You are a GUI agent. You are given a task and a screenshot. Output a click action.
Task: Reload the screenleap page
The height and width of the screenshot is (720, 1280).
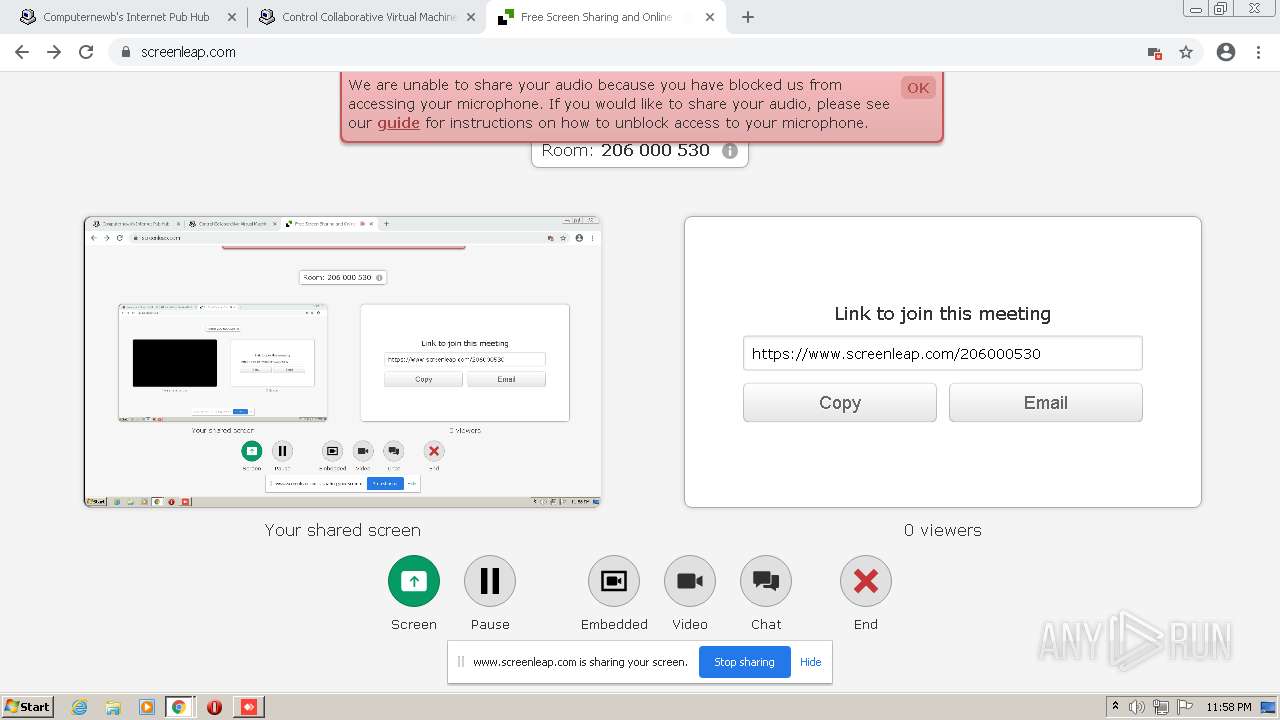[x=86, y=52]
